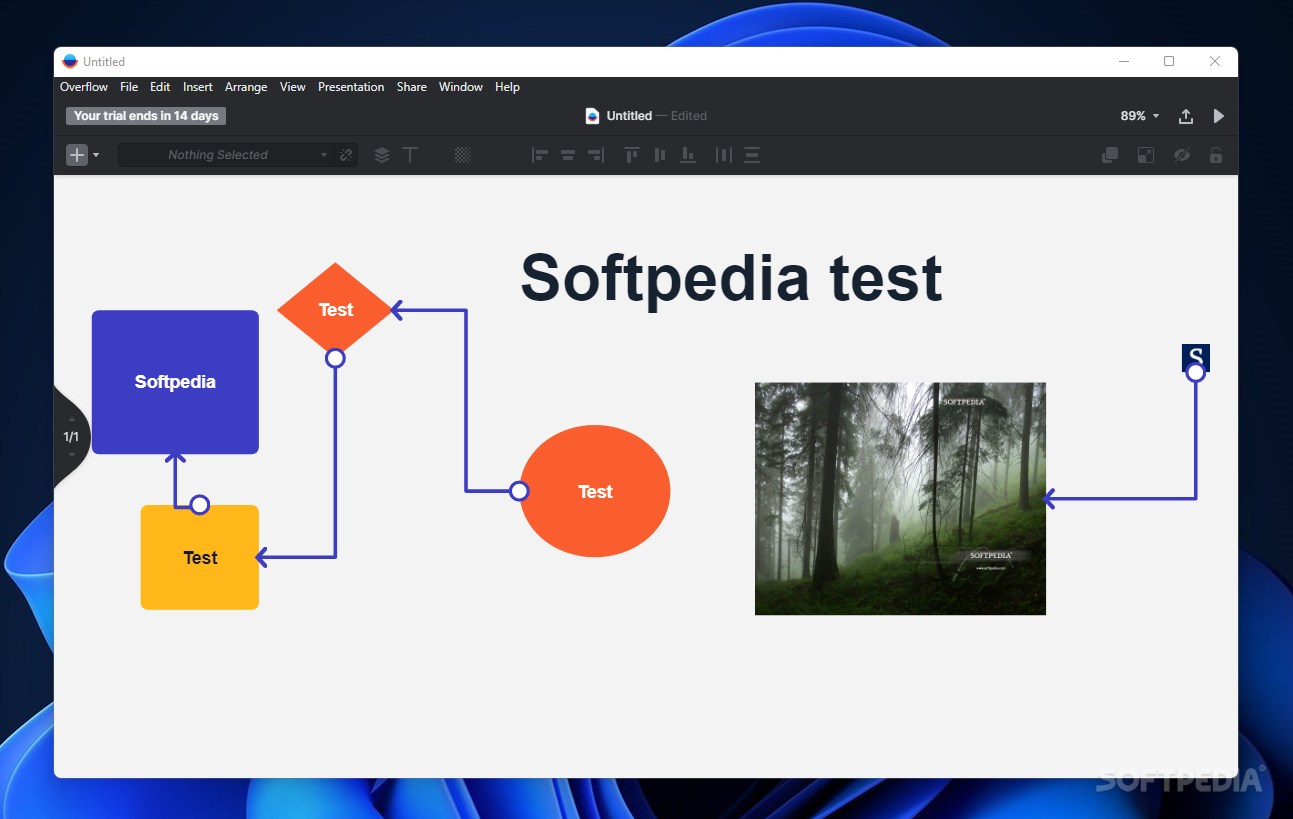Click connector handle under the S logo
The width and height of the screenshot is (1293, 819).
point(1196,373)
